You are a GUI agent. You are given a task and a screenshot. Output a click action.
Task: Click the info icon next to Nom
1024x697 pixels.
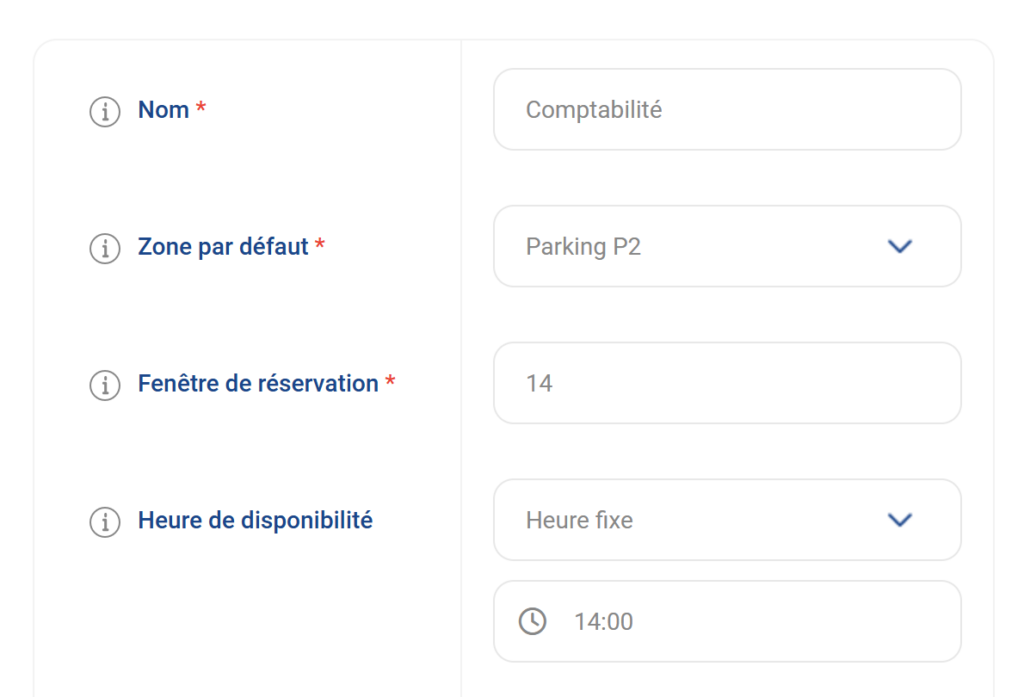pyautogui.click(x=104, y=113)
